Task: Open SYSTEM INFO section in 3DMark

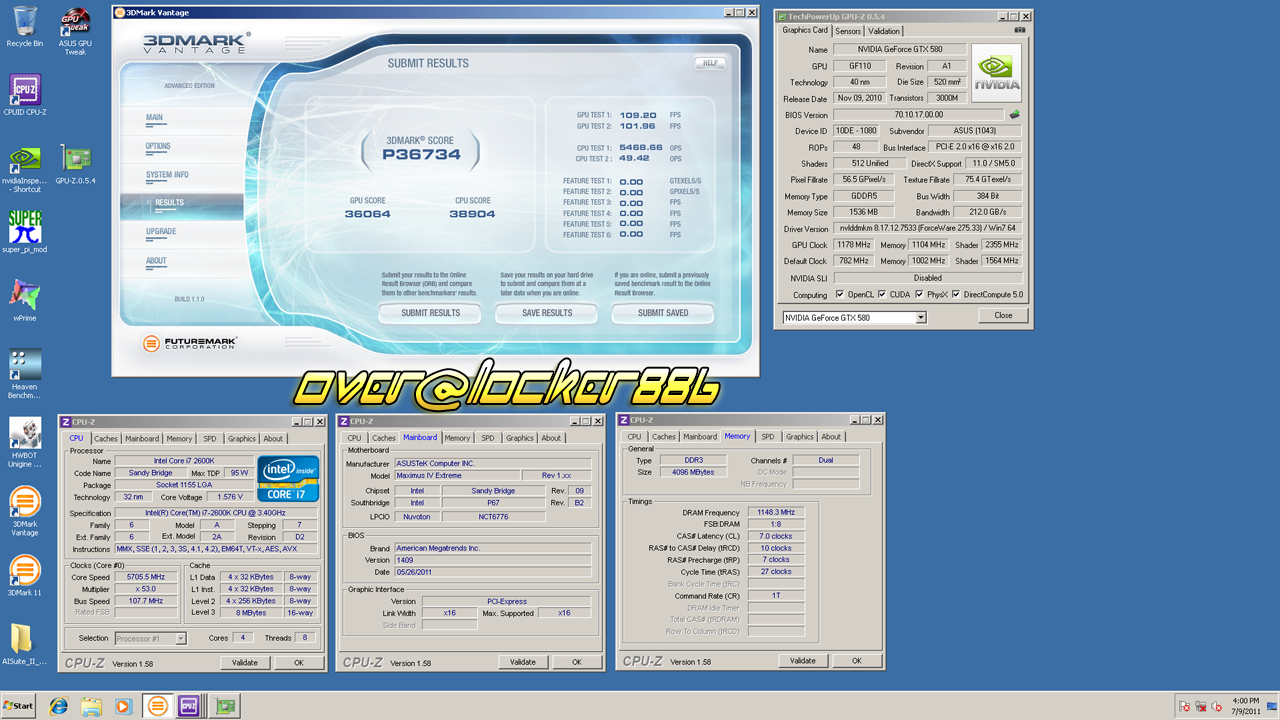Action: pyautogui.click(x=167, y=175)
